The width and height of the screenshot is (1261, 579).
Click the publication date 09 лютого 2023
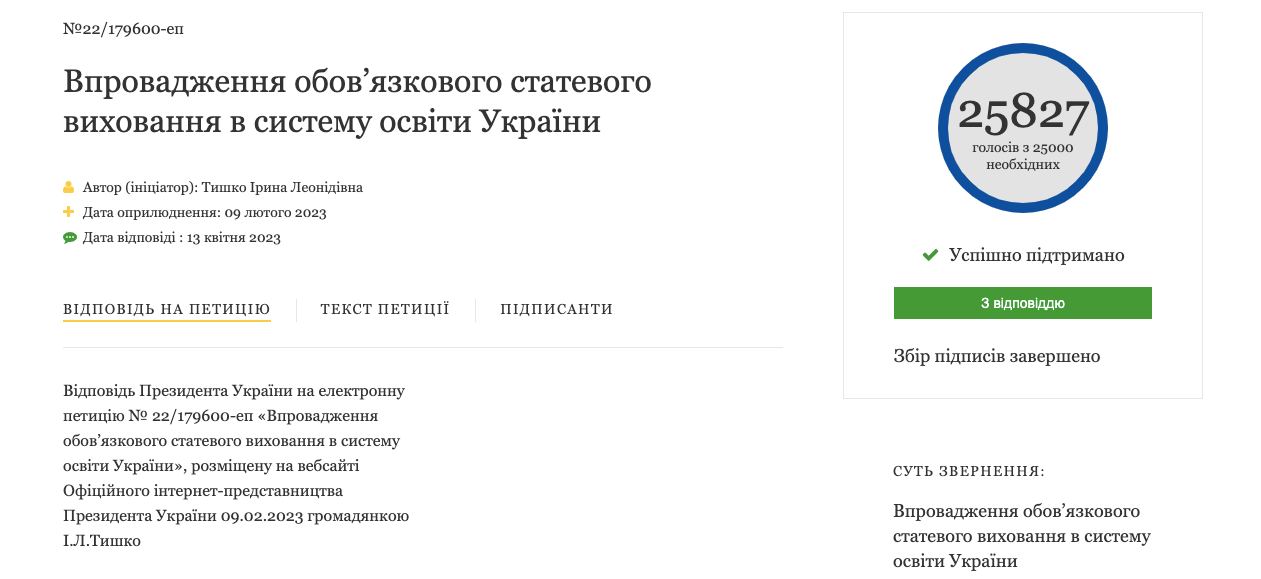275,212
